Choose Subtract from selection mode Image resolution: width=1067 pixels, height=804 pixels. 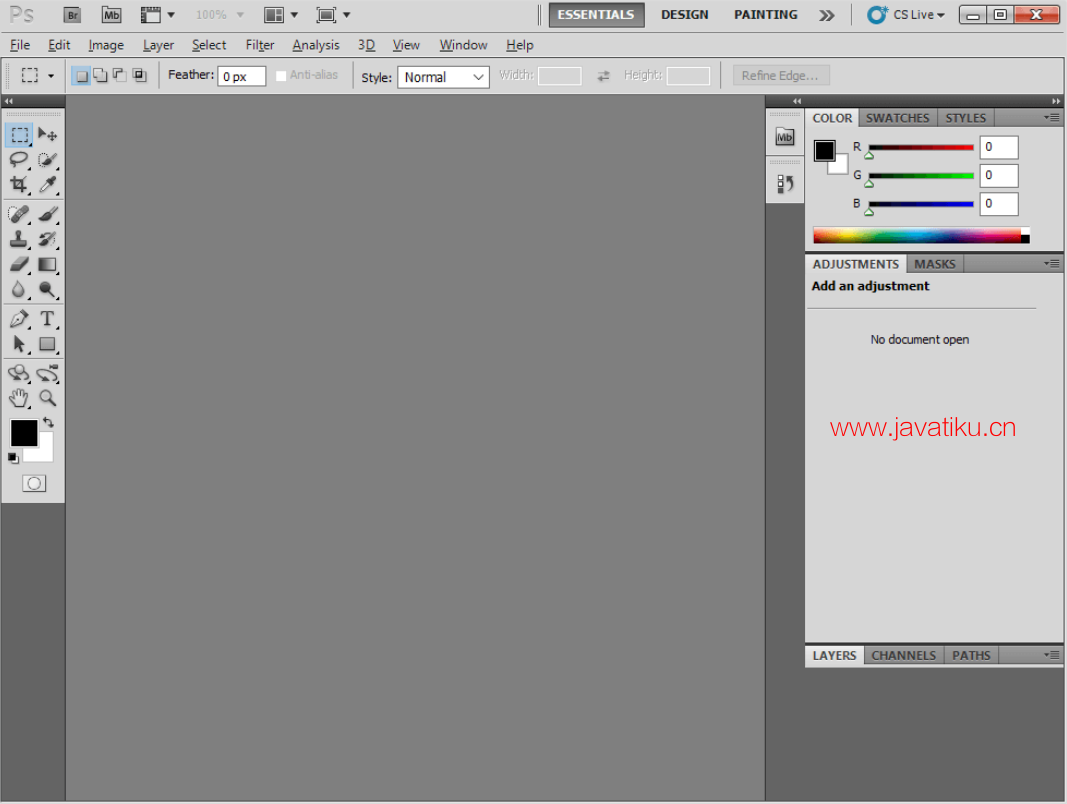coord(119,76)
